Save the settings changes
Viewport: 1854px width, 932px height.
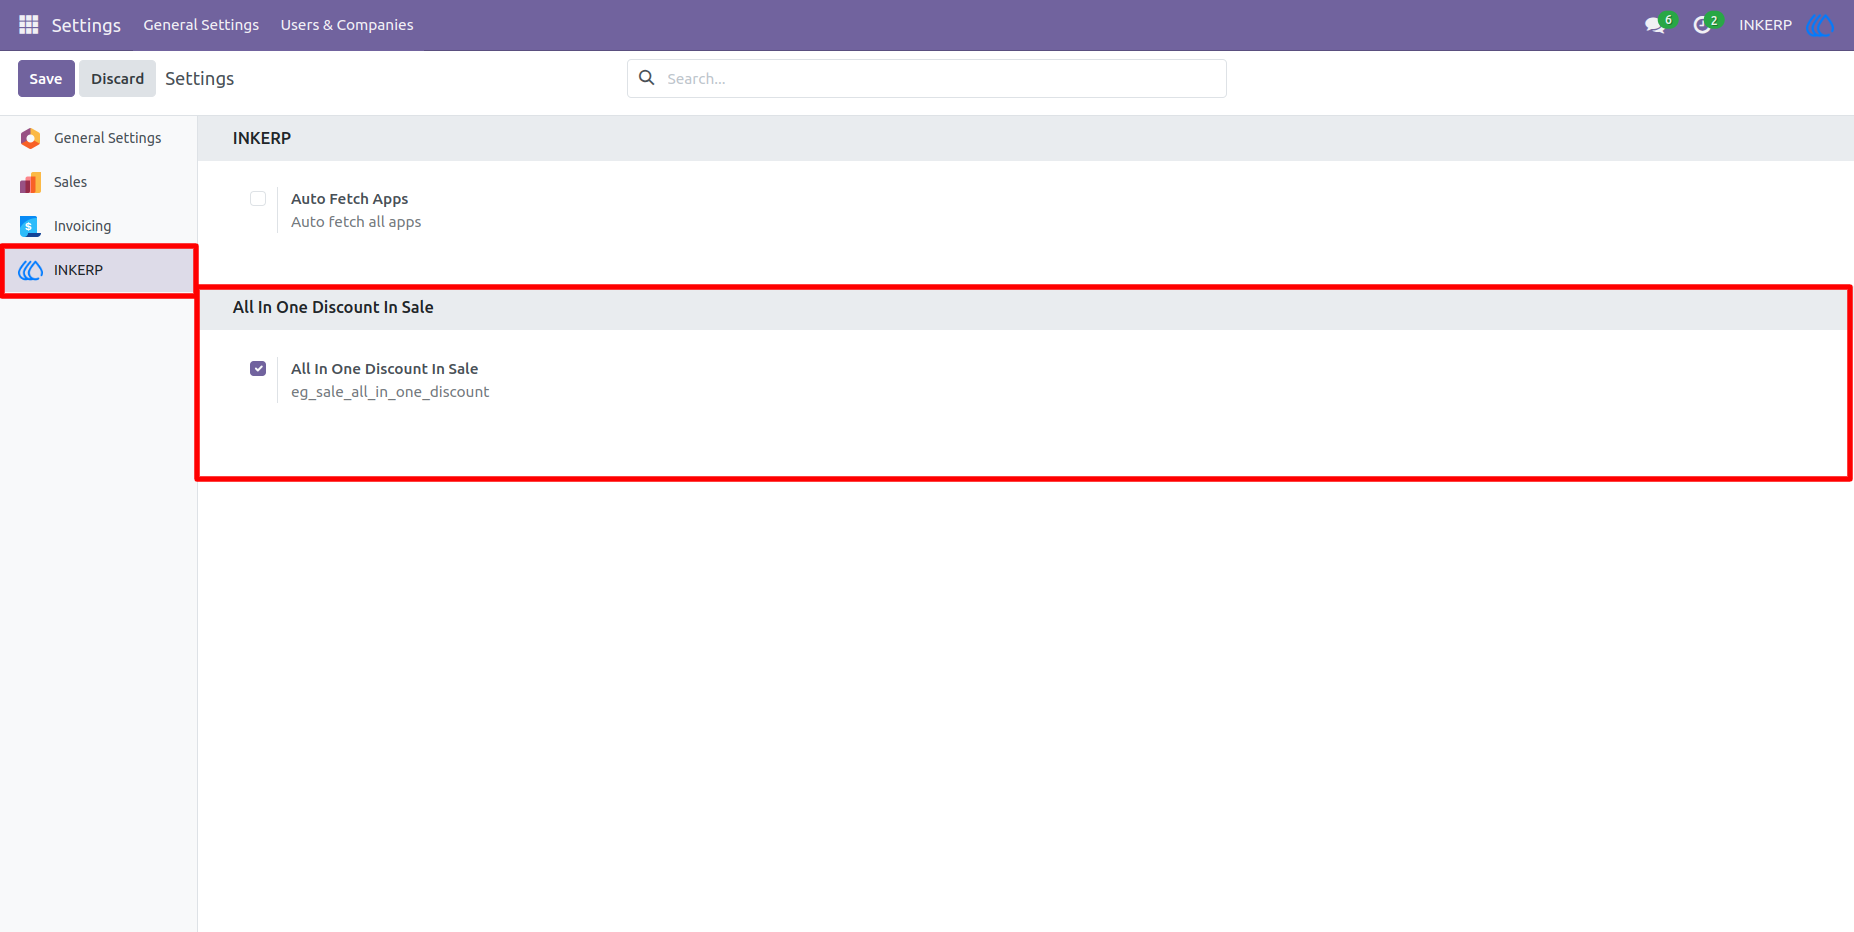[x=46, y=78]
